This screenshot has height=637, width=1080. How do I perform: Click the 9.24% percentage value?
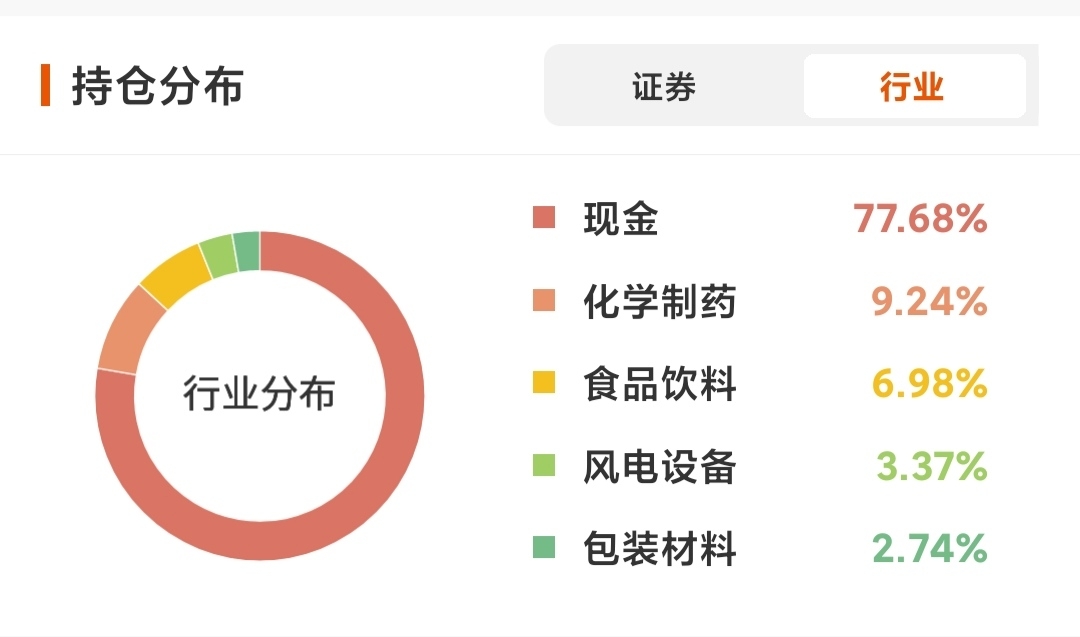[x=929, y=302]
